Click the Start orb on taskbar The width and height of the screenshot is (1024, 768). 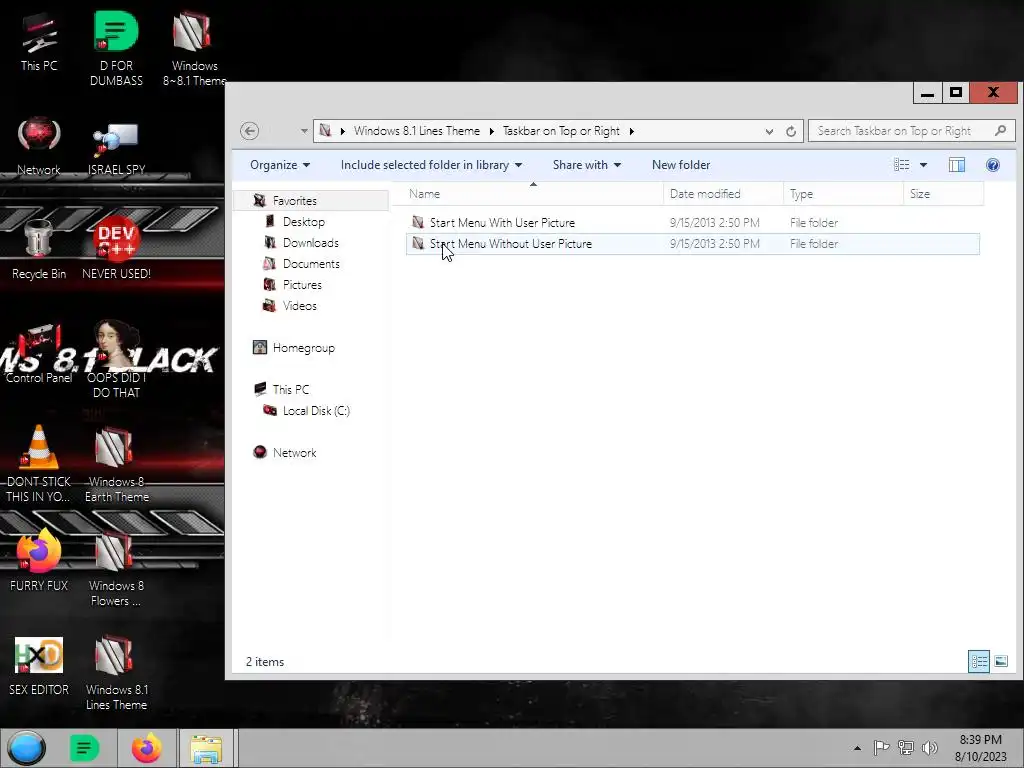[27, 748]
